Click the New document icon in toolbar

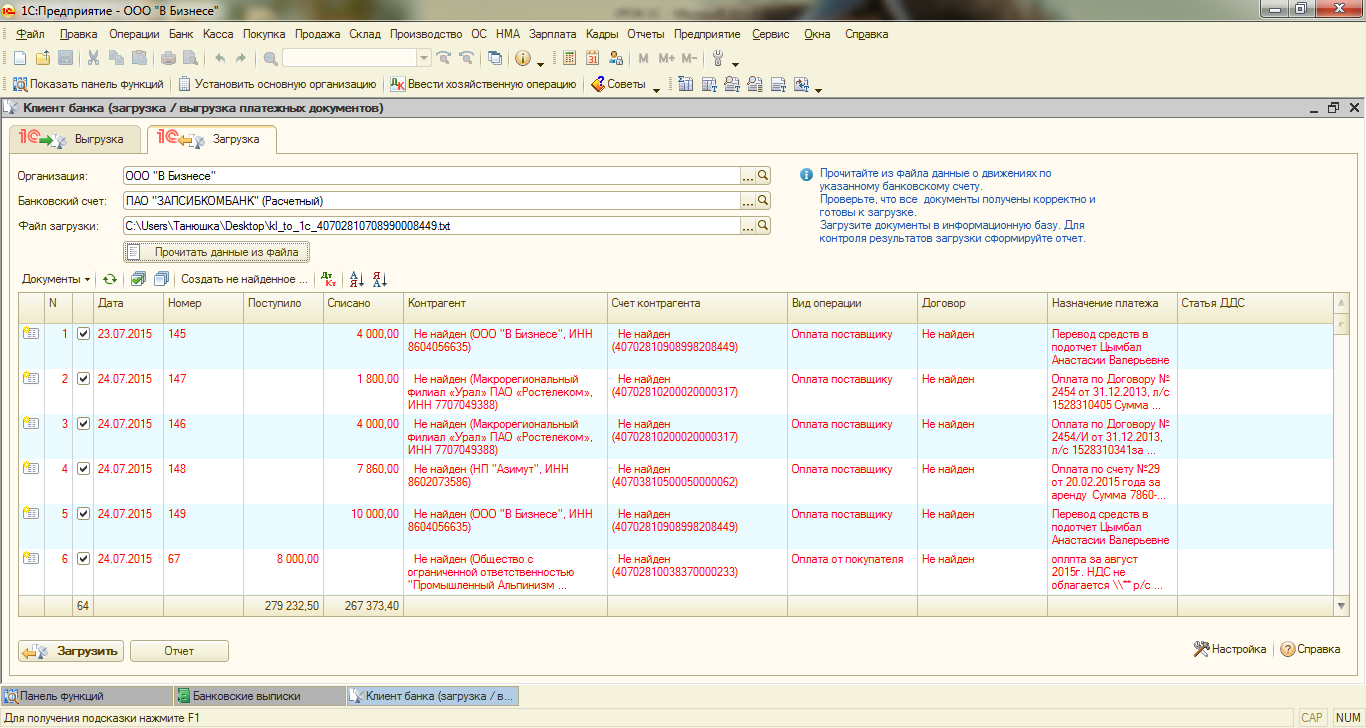pos(20,59)
